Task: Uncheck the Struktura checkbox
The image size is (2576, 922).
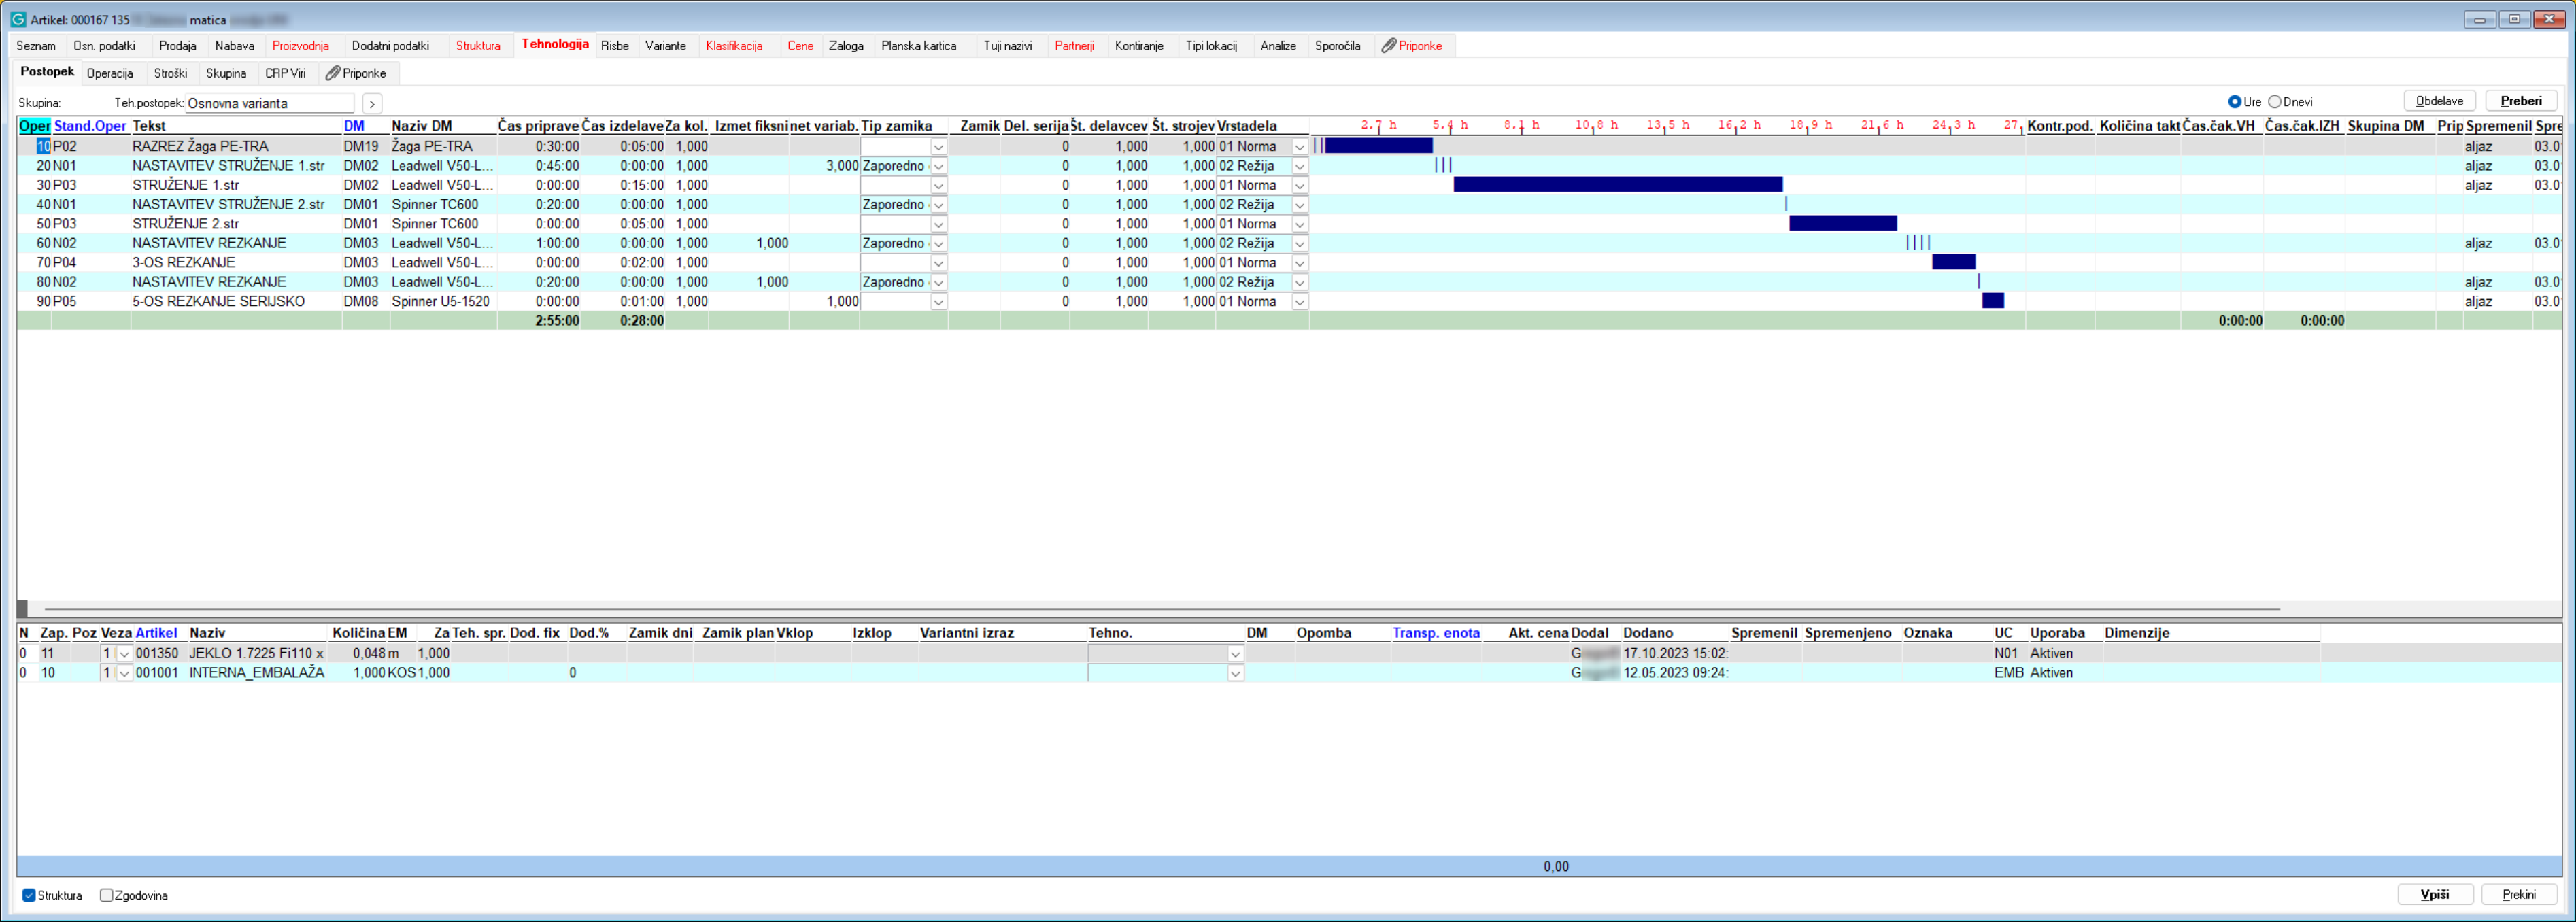Action: click(x=29, y=895)
